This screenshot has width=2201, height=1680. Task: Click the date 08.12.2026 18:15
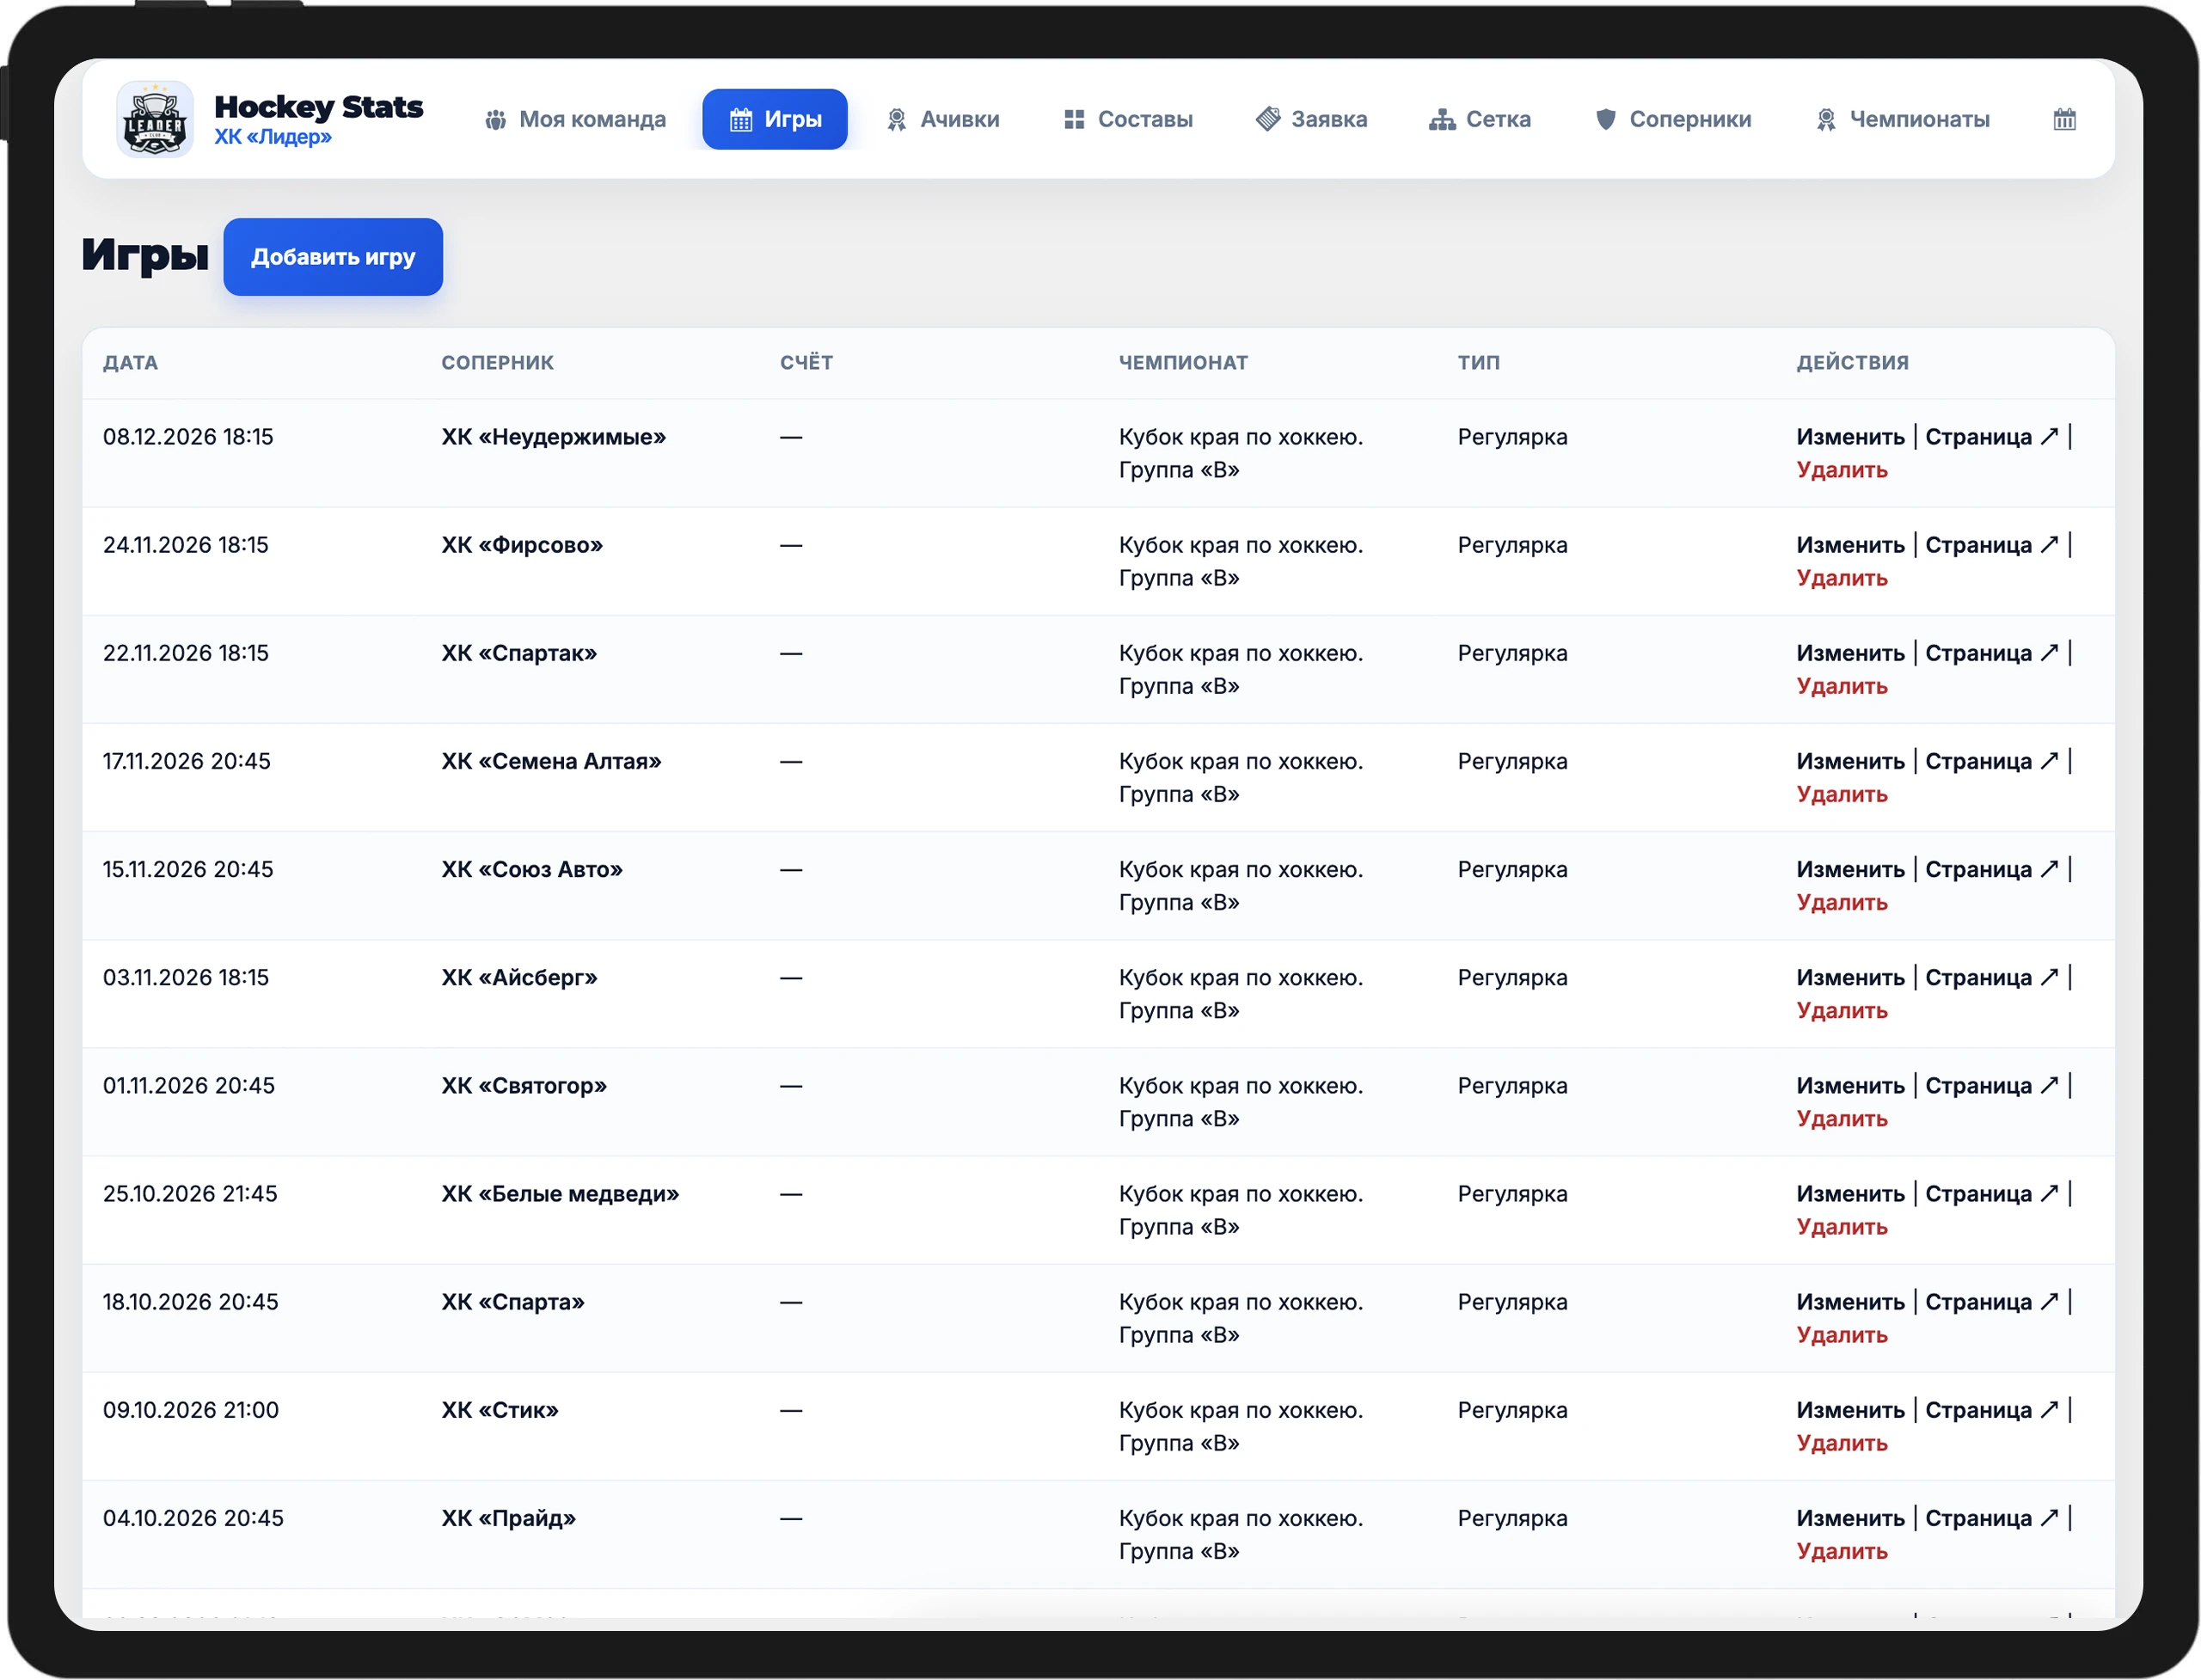[x=188, y=437]
